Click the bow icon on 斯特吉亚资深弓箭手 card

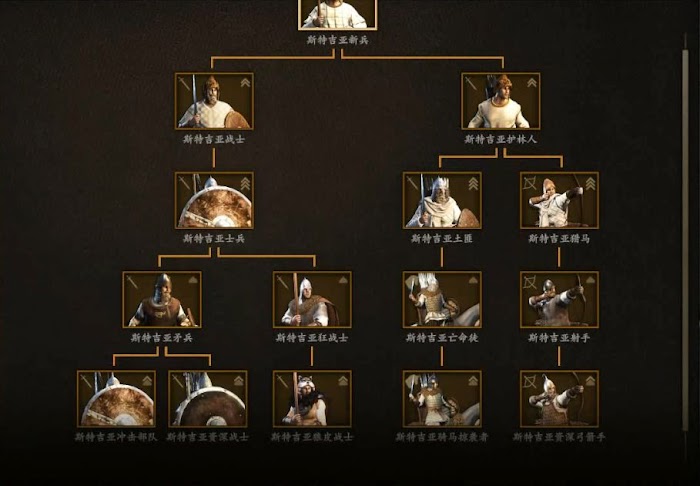(529, 381)
